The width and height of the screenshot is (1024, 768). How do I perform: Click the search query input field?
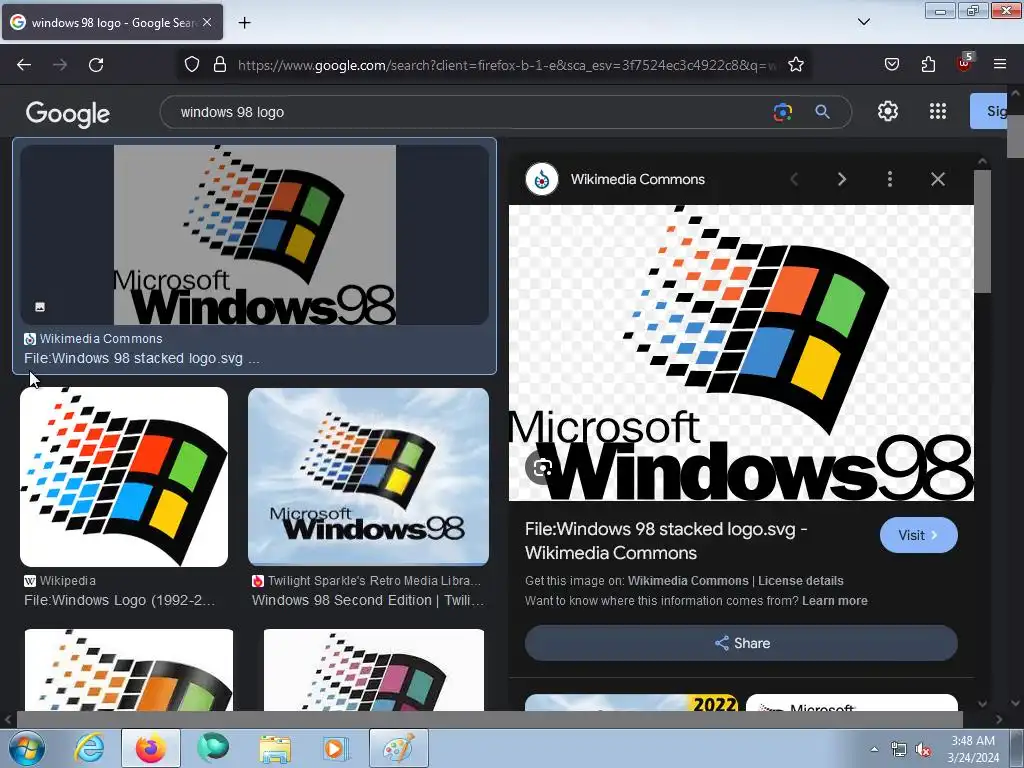coord(470,112)
